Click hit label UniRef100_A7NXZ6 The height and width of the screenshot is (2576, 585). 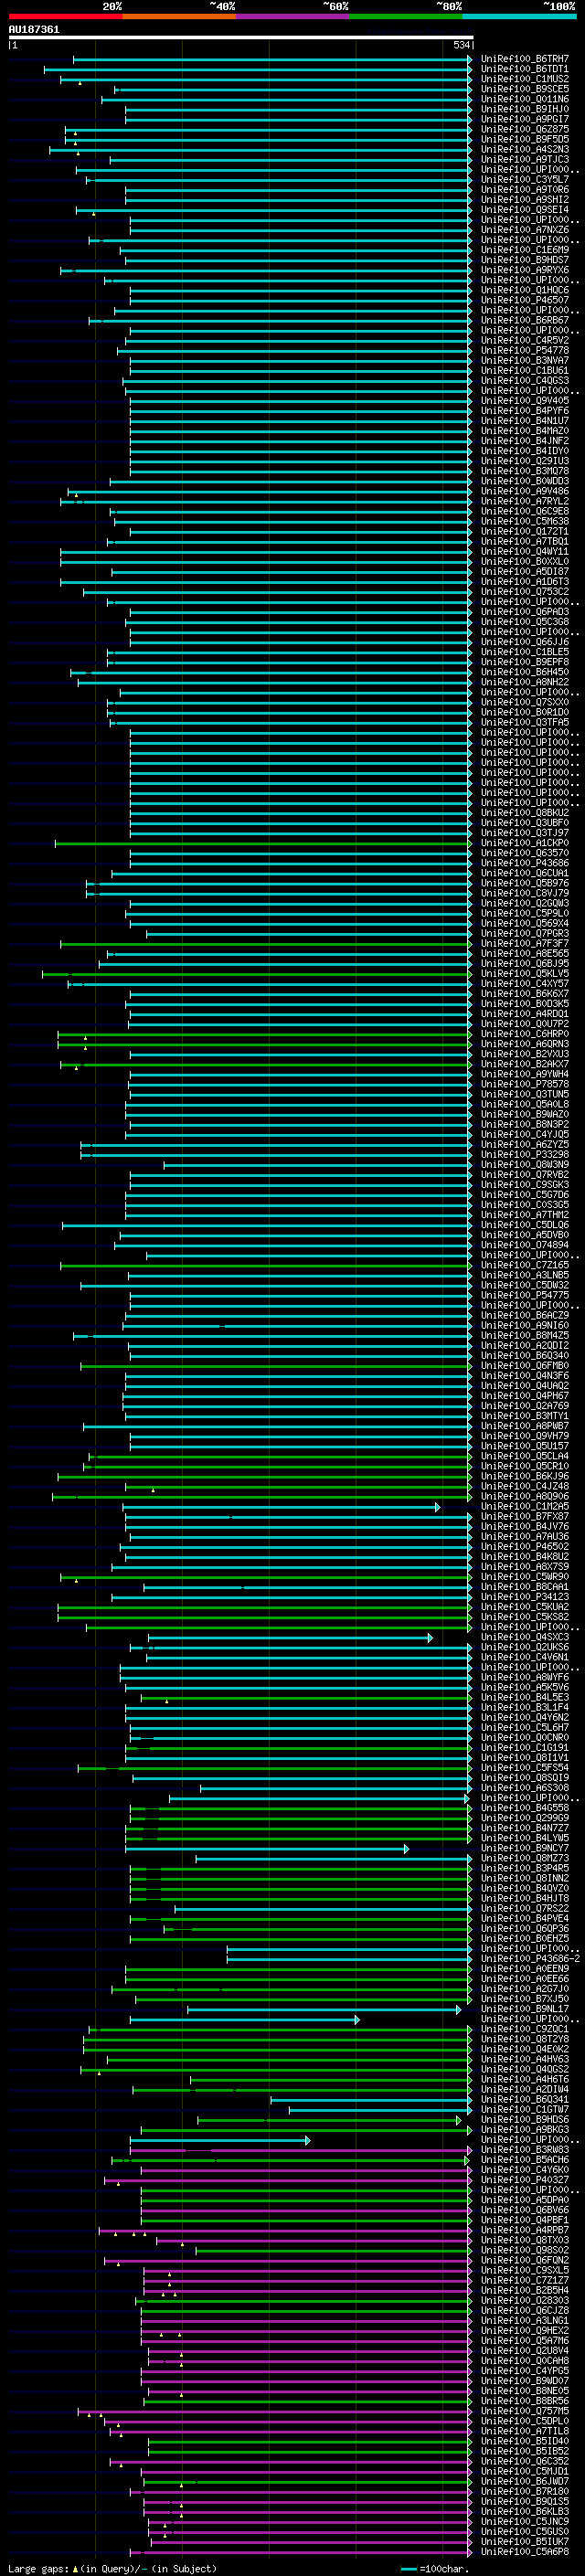pyautogui.click(x=525, y=230)
